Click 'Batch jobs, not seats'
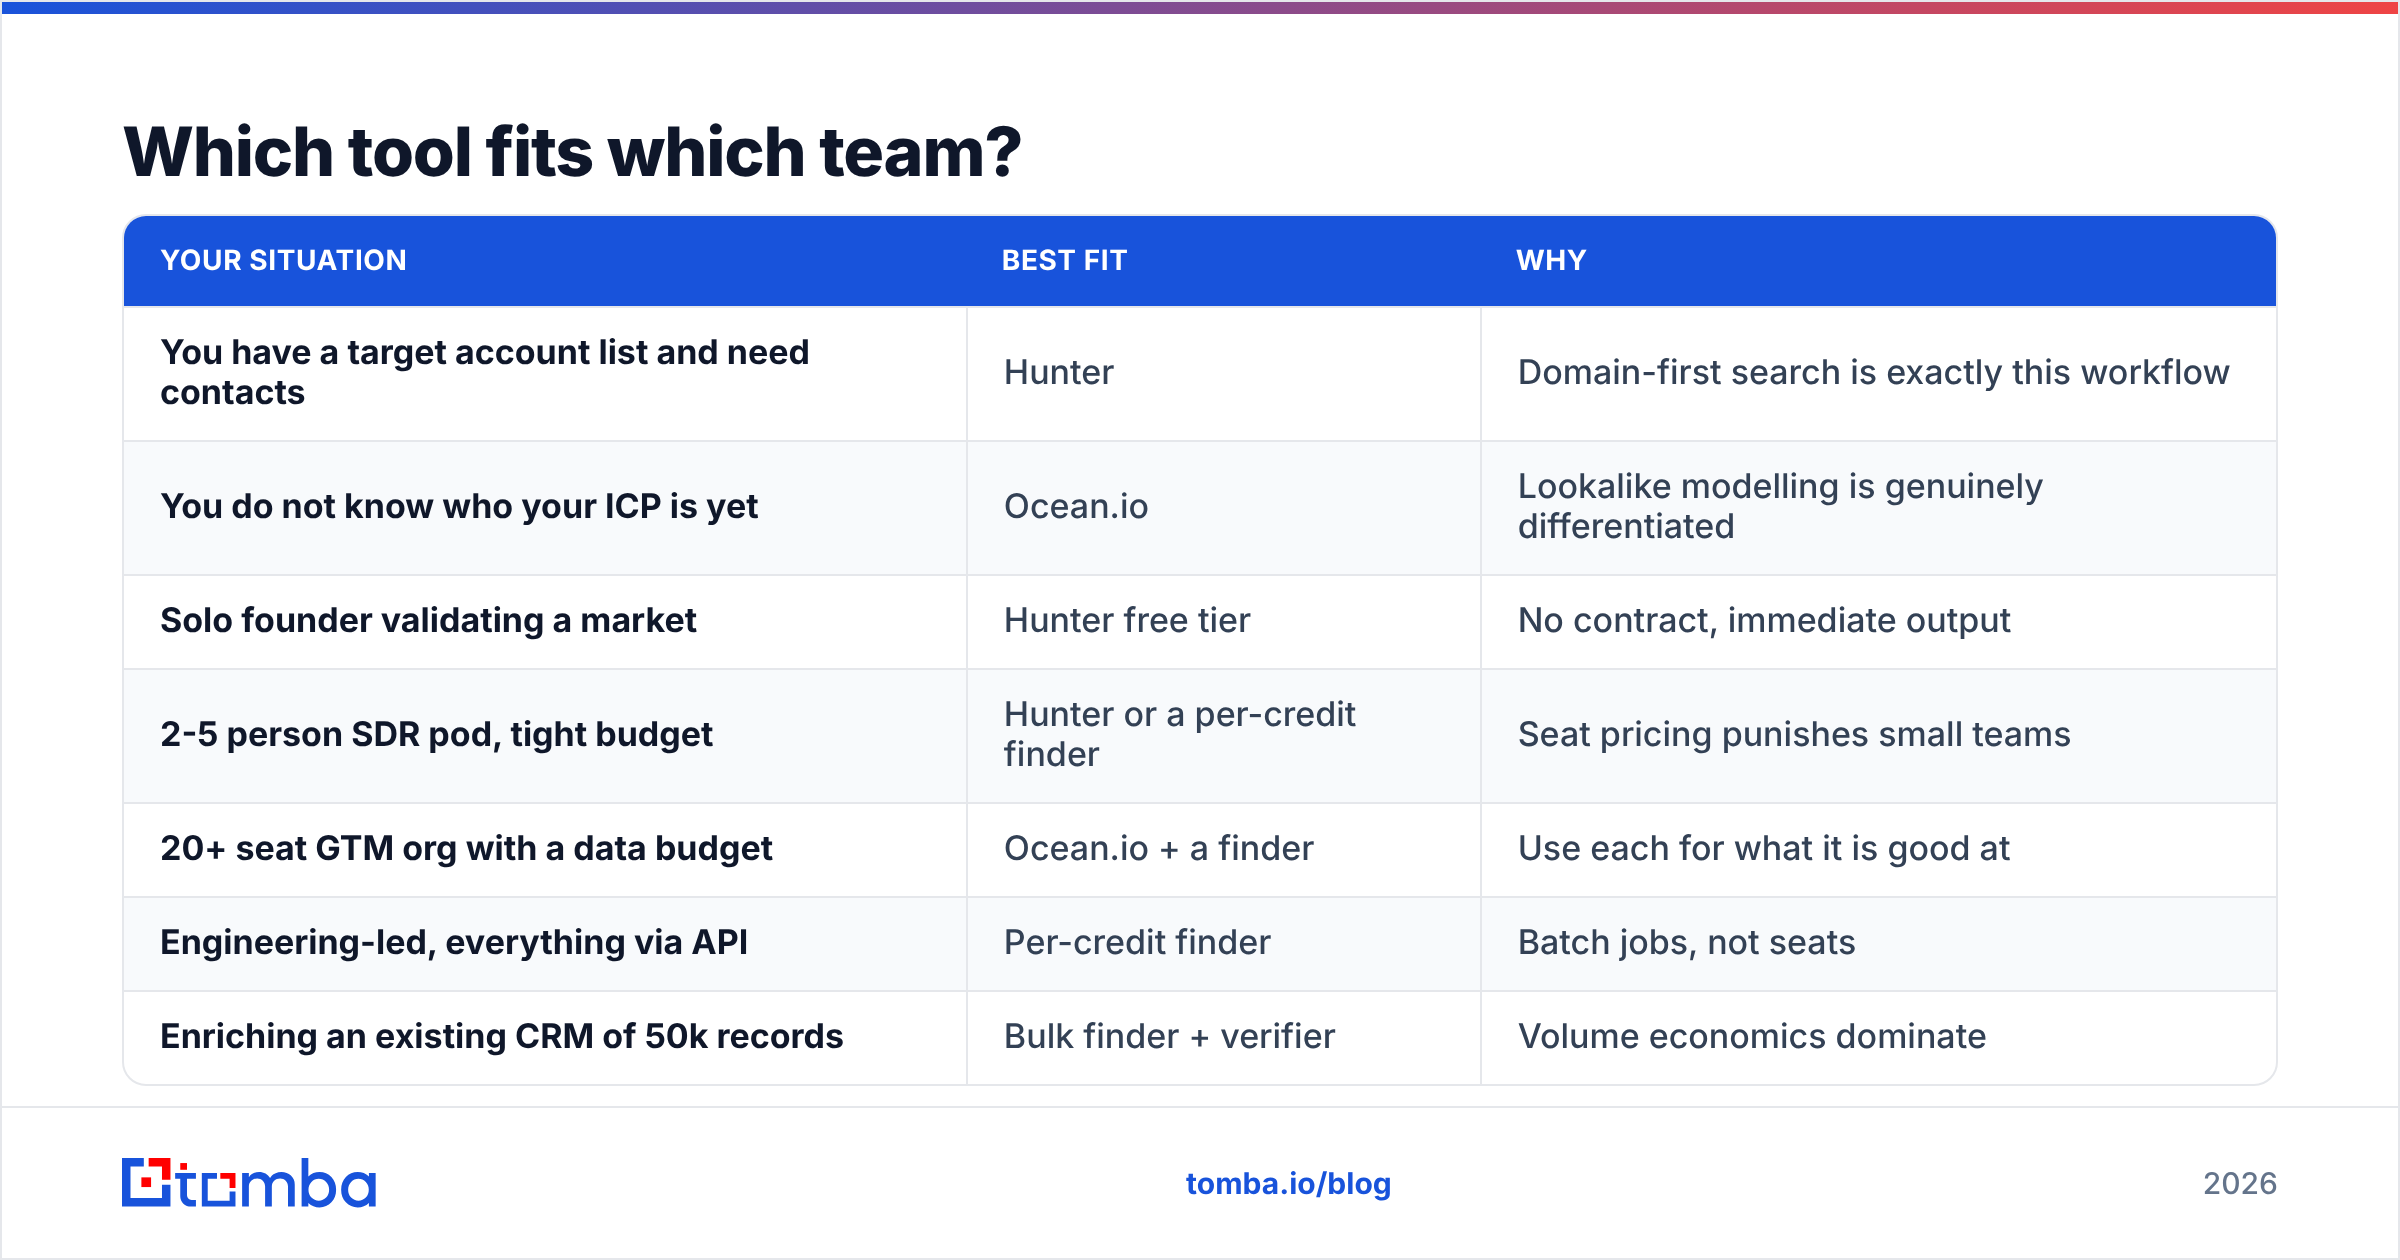 pos(1686,942)
